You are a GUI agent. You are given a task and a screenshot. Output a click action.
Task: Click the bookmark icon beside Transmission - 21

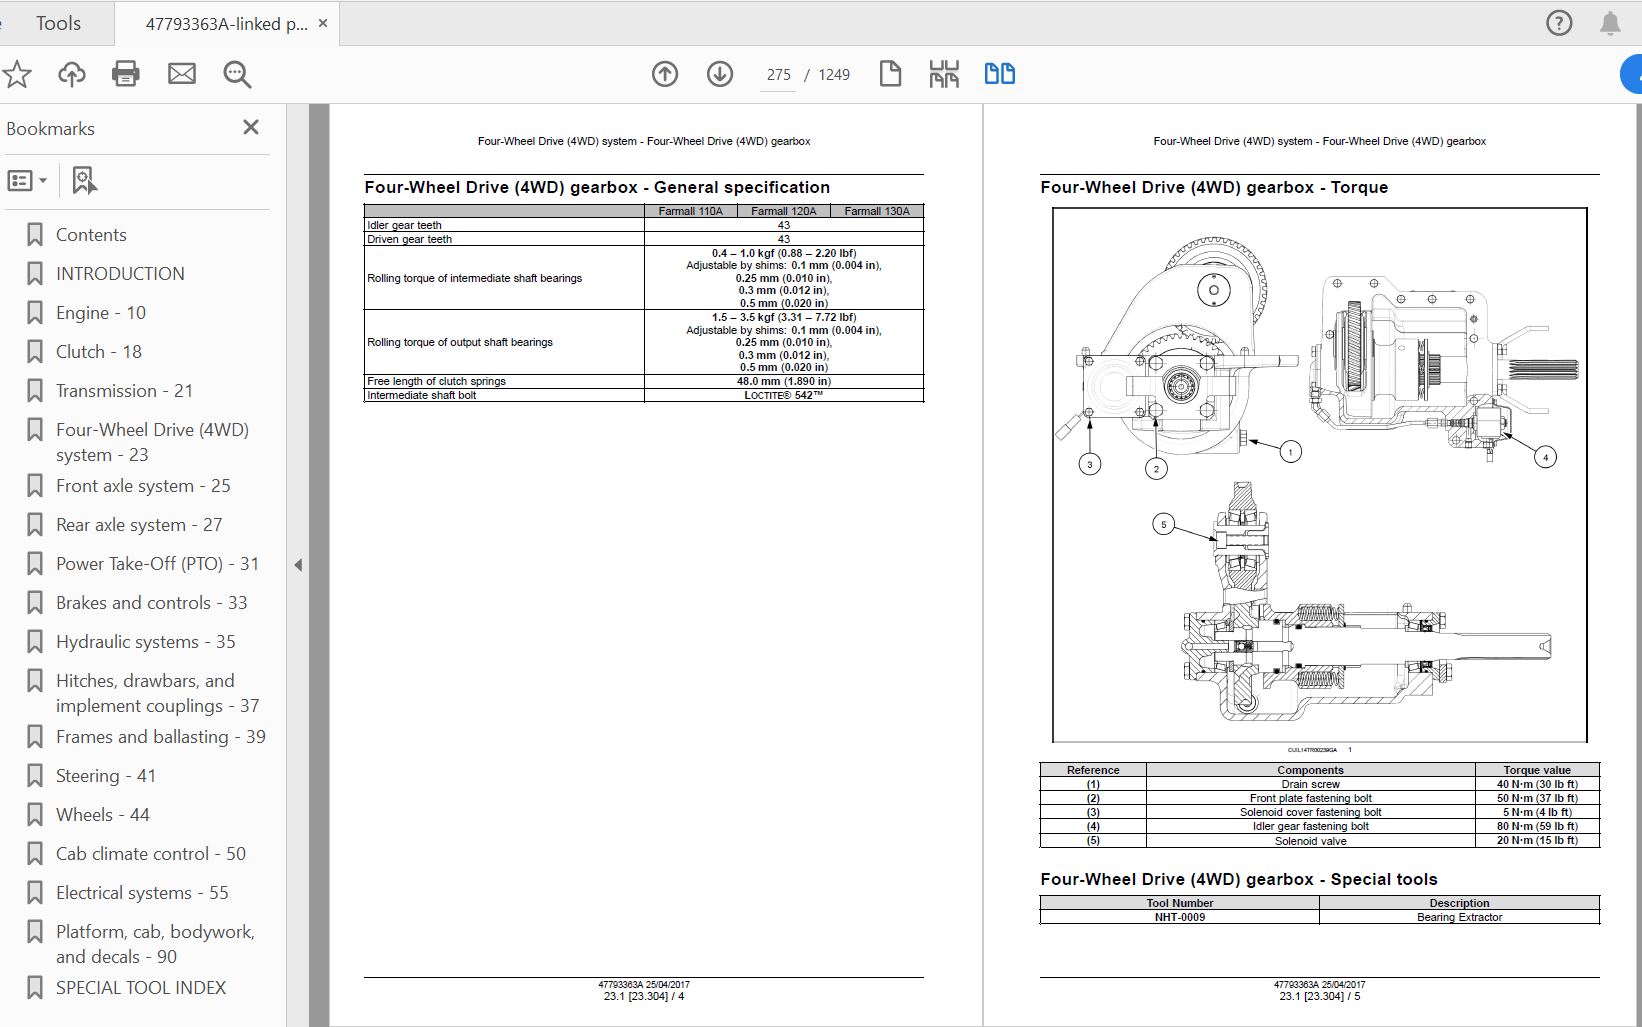[x=35, y=391]
